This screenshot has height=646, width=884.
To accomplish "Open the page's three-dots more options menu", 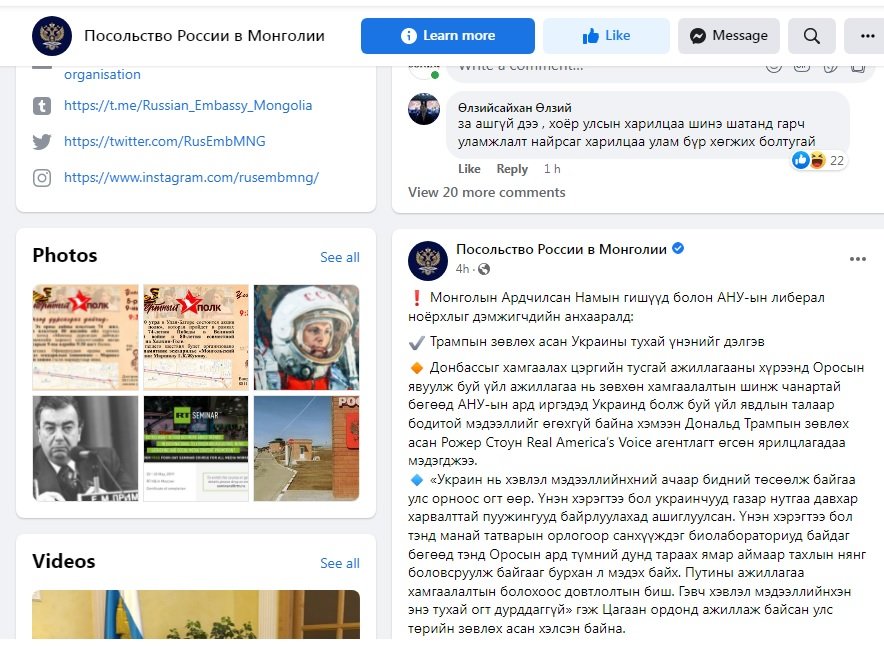I will (867, 36).
